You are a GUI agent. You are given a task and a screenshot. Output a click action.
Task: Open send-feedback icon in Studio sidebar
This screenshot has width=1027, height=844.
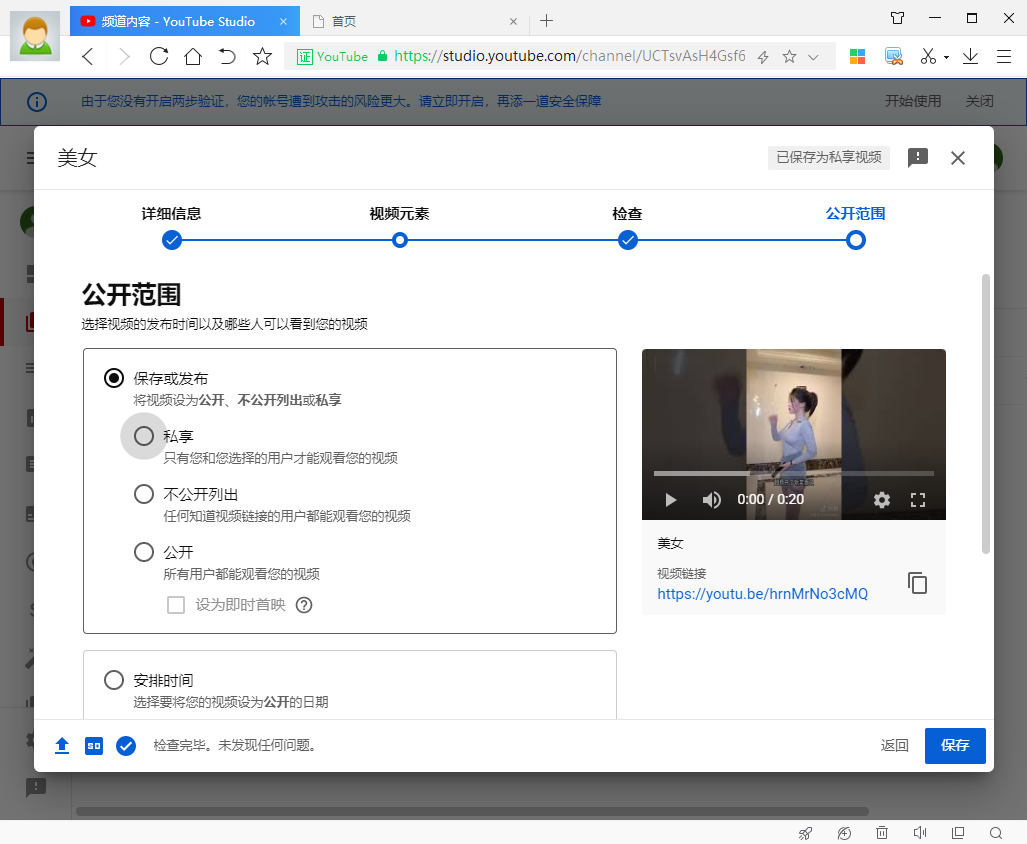[x=35, y=786]
